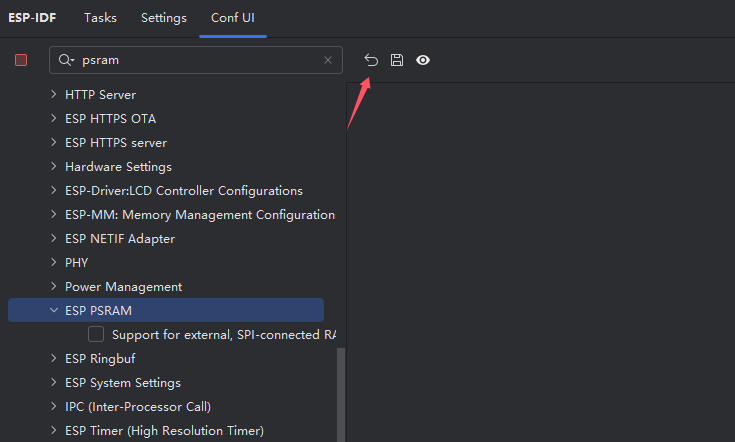Enable Support for external SPI-connected RAM

pos(96,334)
